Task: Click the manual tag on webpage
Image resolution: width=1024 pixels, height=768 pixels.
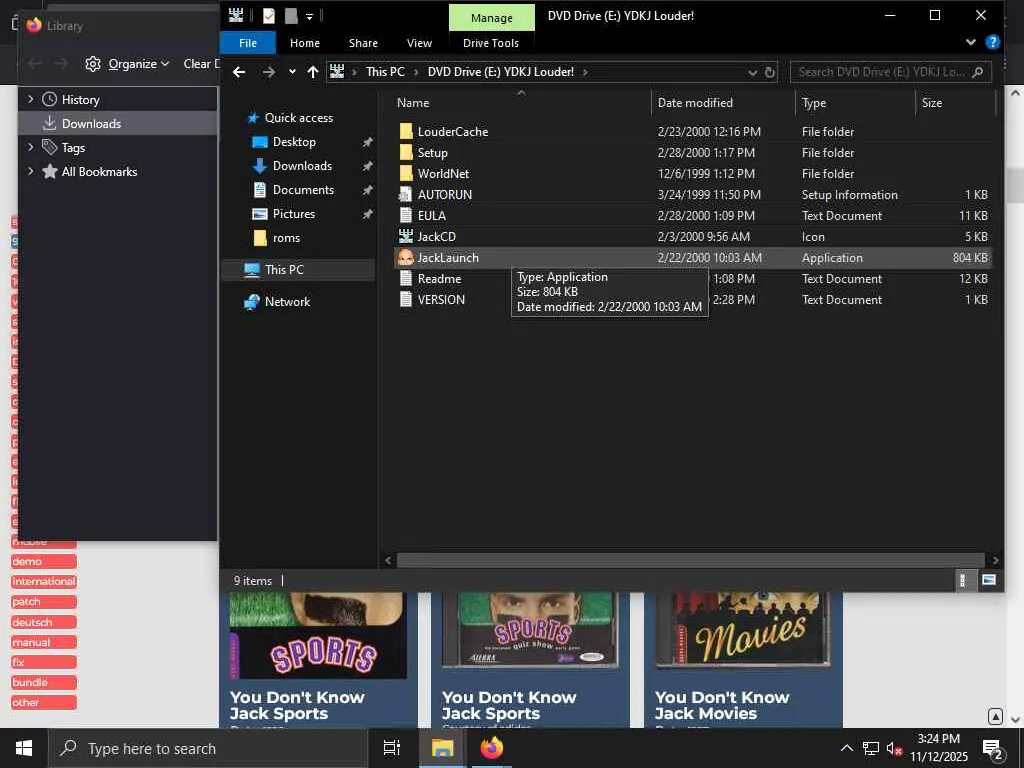Action: point(44,643)
